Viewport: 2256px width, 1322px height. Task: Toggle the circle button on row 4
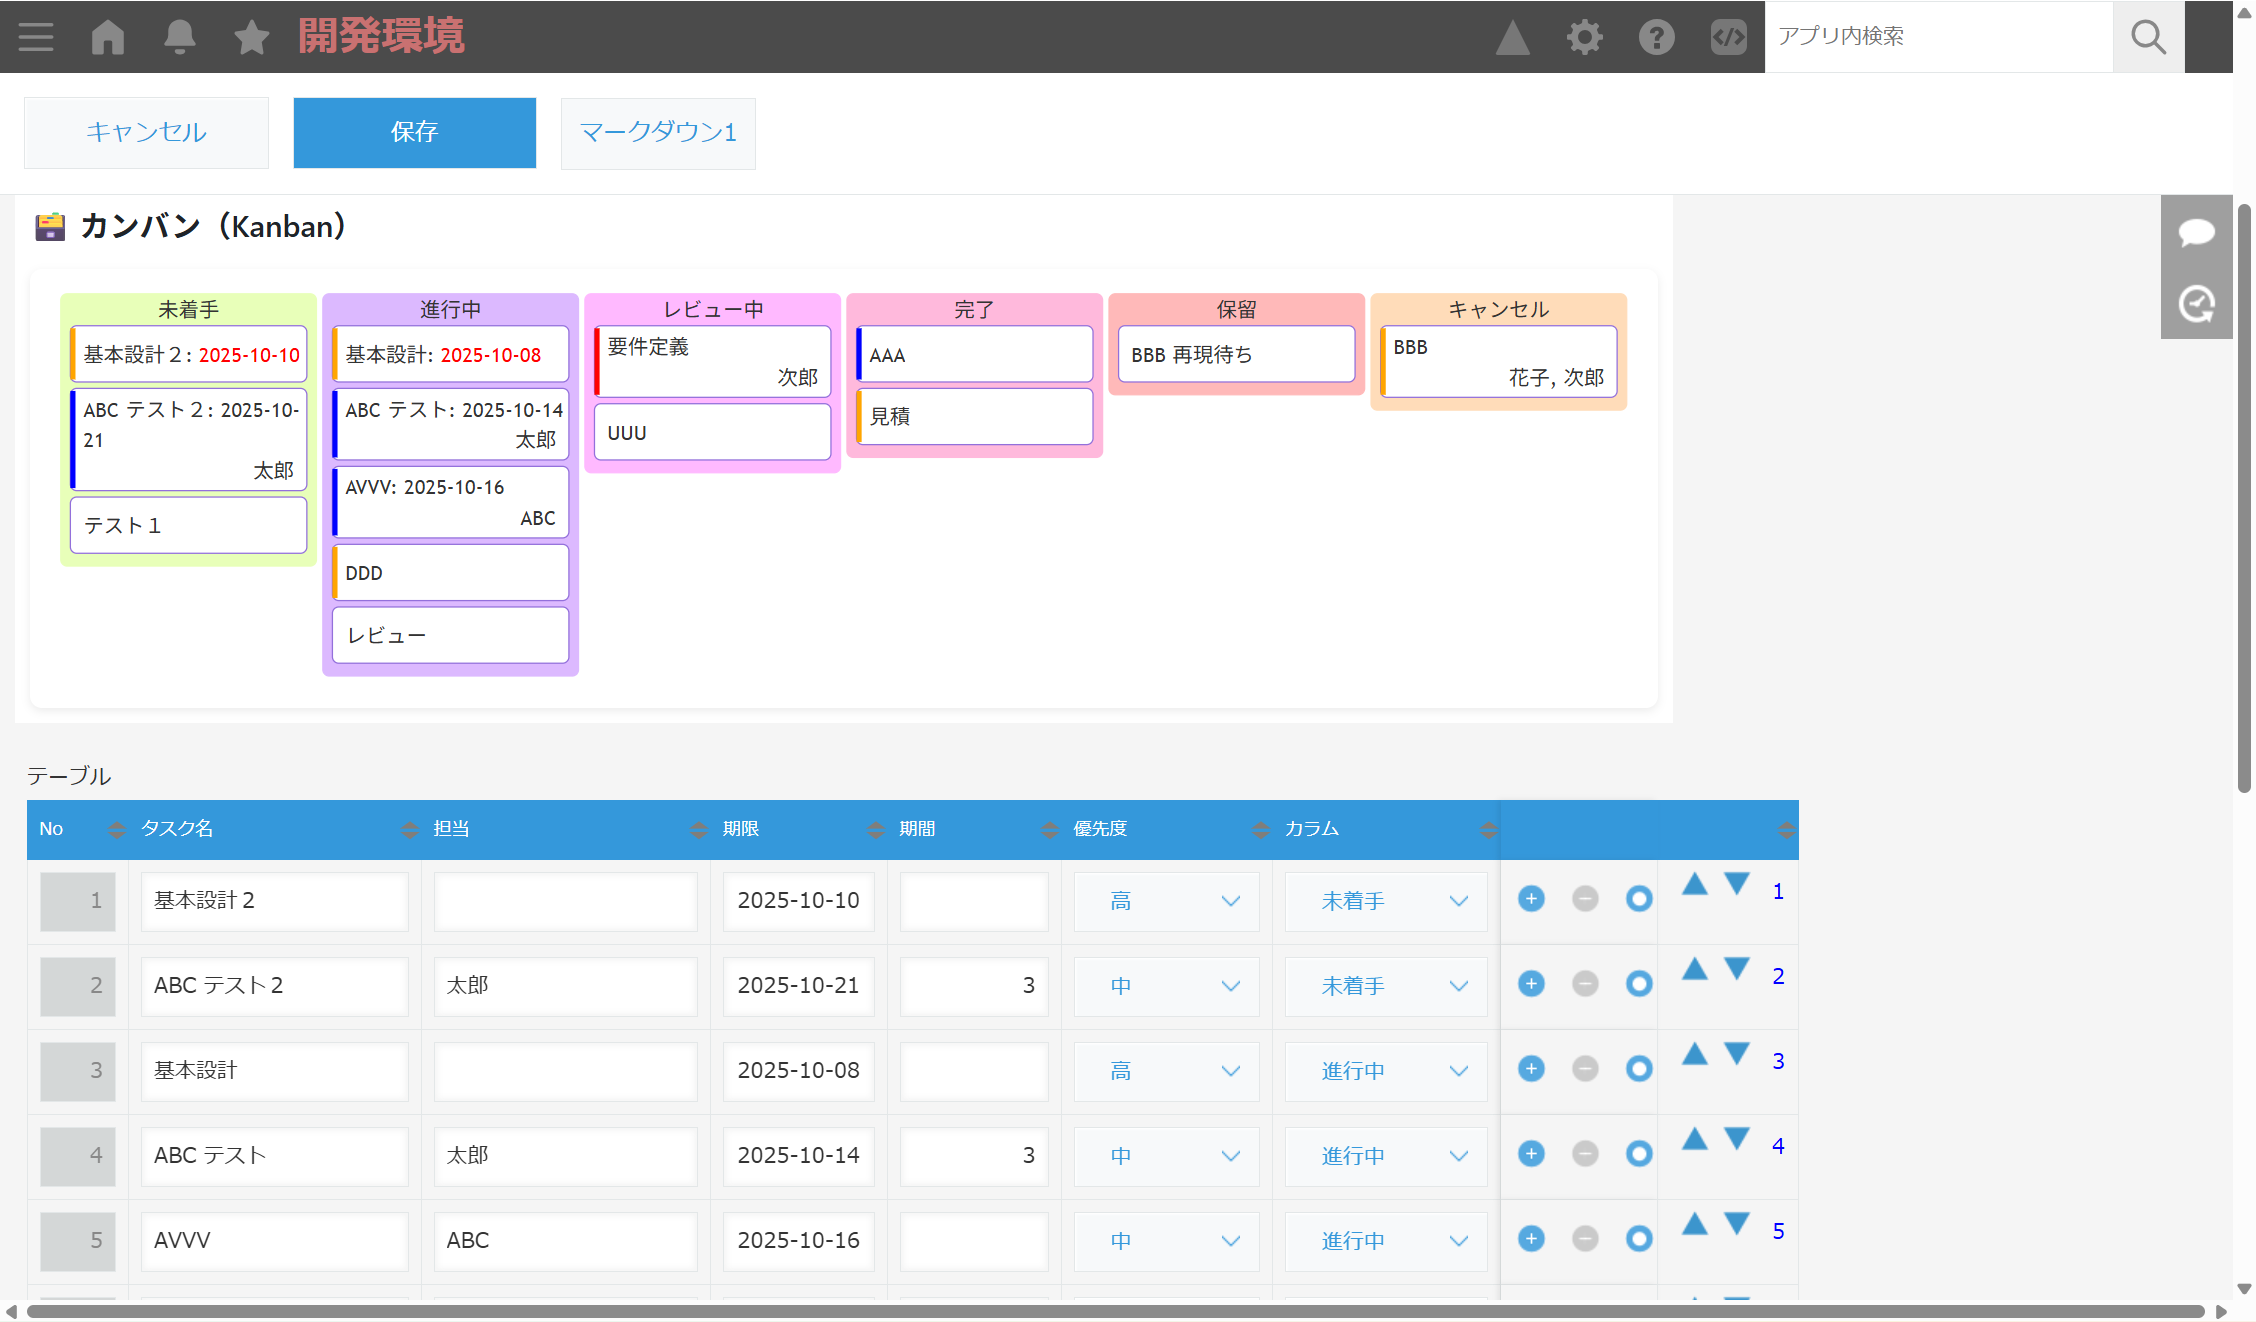(1638, 1154)
